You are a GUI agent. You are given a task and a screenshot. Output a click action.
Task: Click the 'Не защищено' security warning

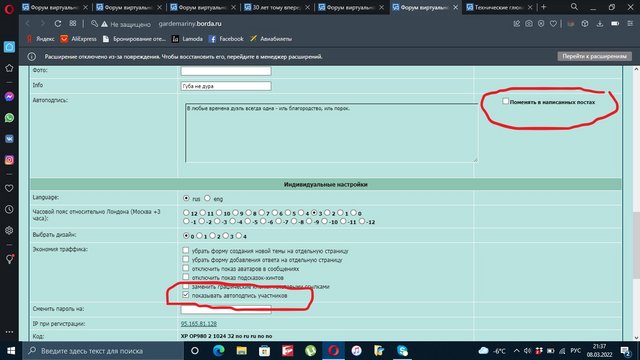(126, 24)
